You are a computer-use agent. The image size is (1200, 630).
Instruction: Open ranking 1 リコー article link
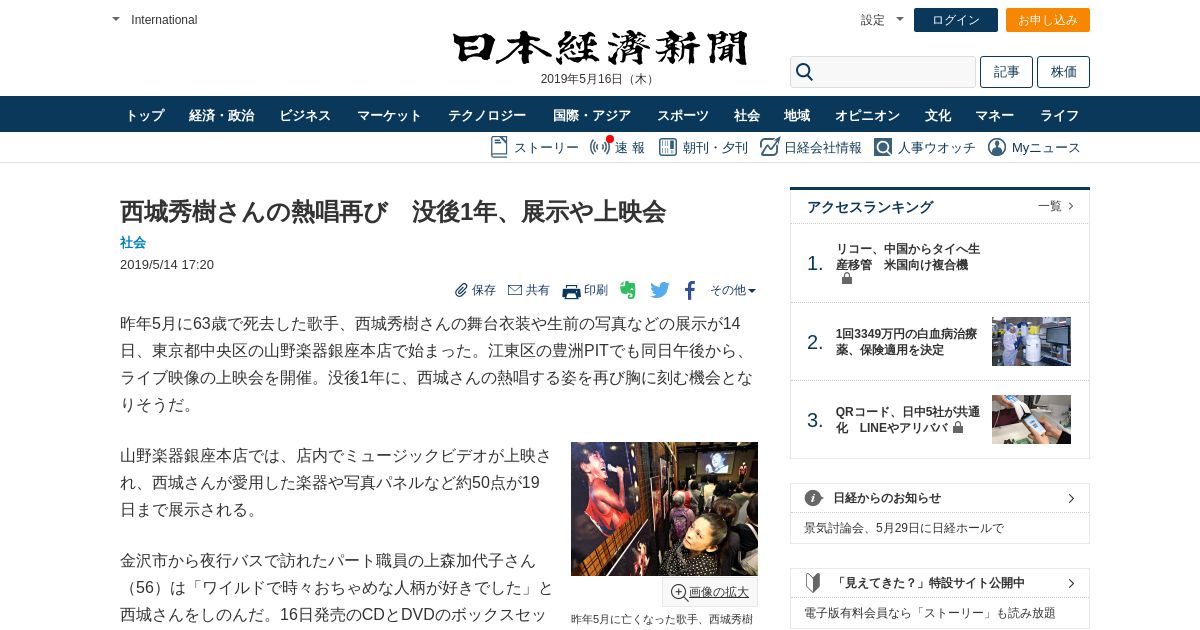point(908,257)
